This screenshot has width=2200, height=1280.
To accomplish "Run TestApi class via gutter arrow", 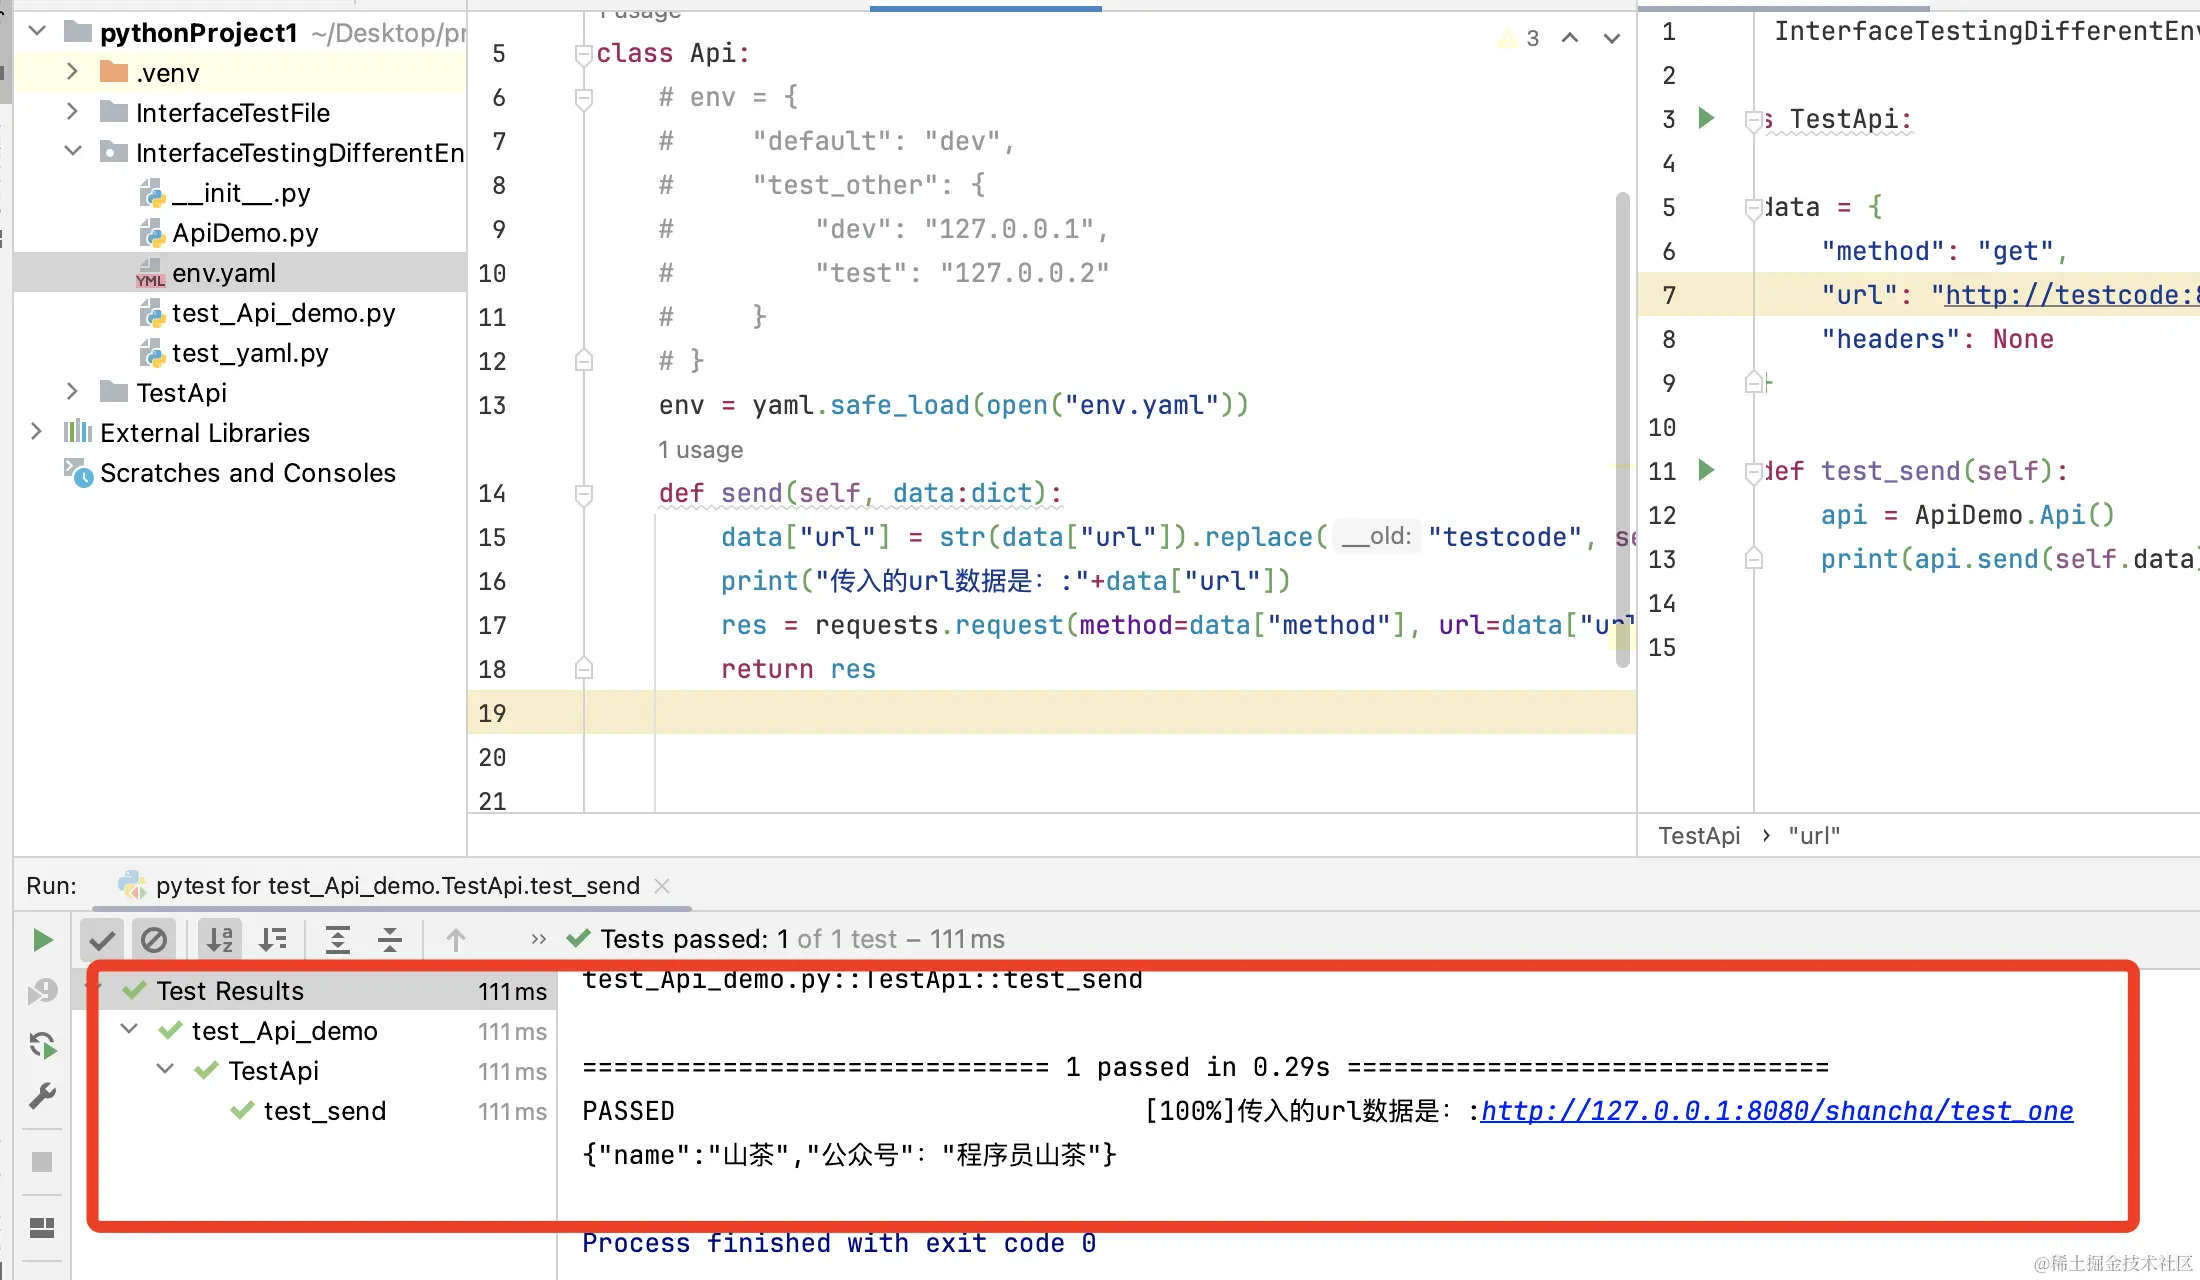I will [x=1706, y=119].
